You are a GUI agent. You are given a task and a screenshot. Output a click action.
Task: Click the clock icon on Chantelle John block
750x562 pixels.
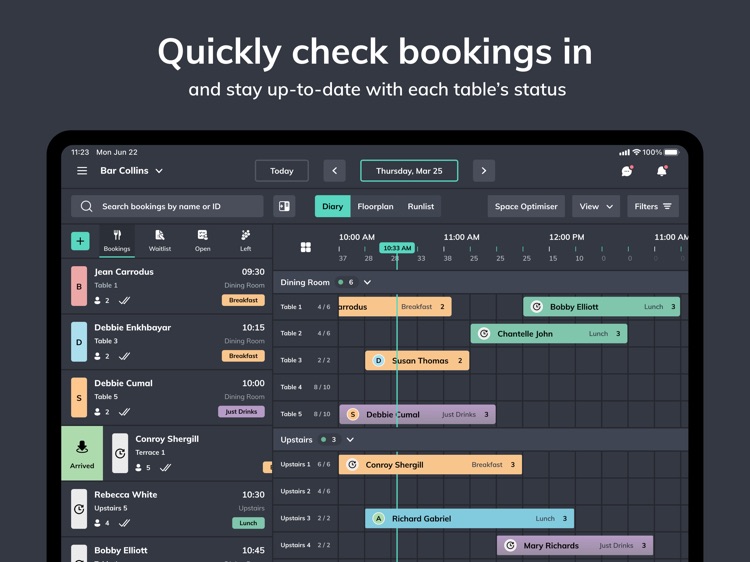484,333
